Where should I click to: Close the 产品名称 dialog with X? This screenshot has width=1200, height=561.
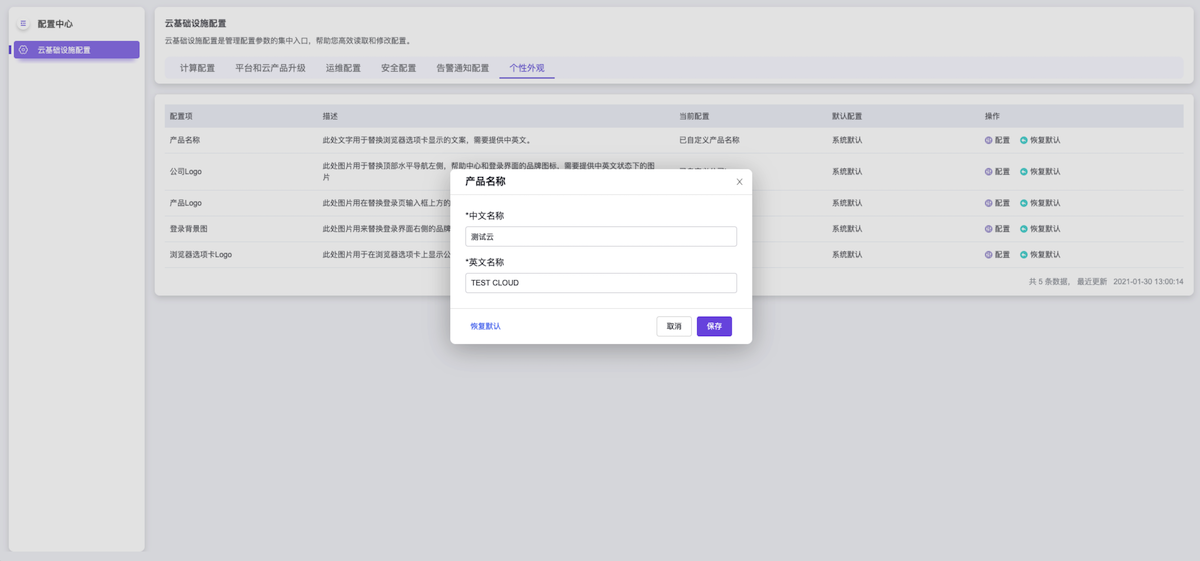[x=739, y=182]
